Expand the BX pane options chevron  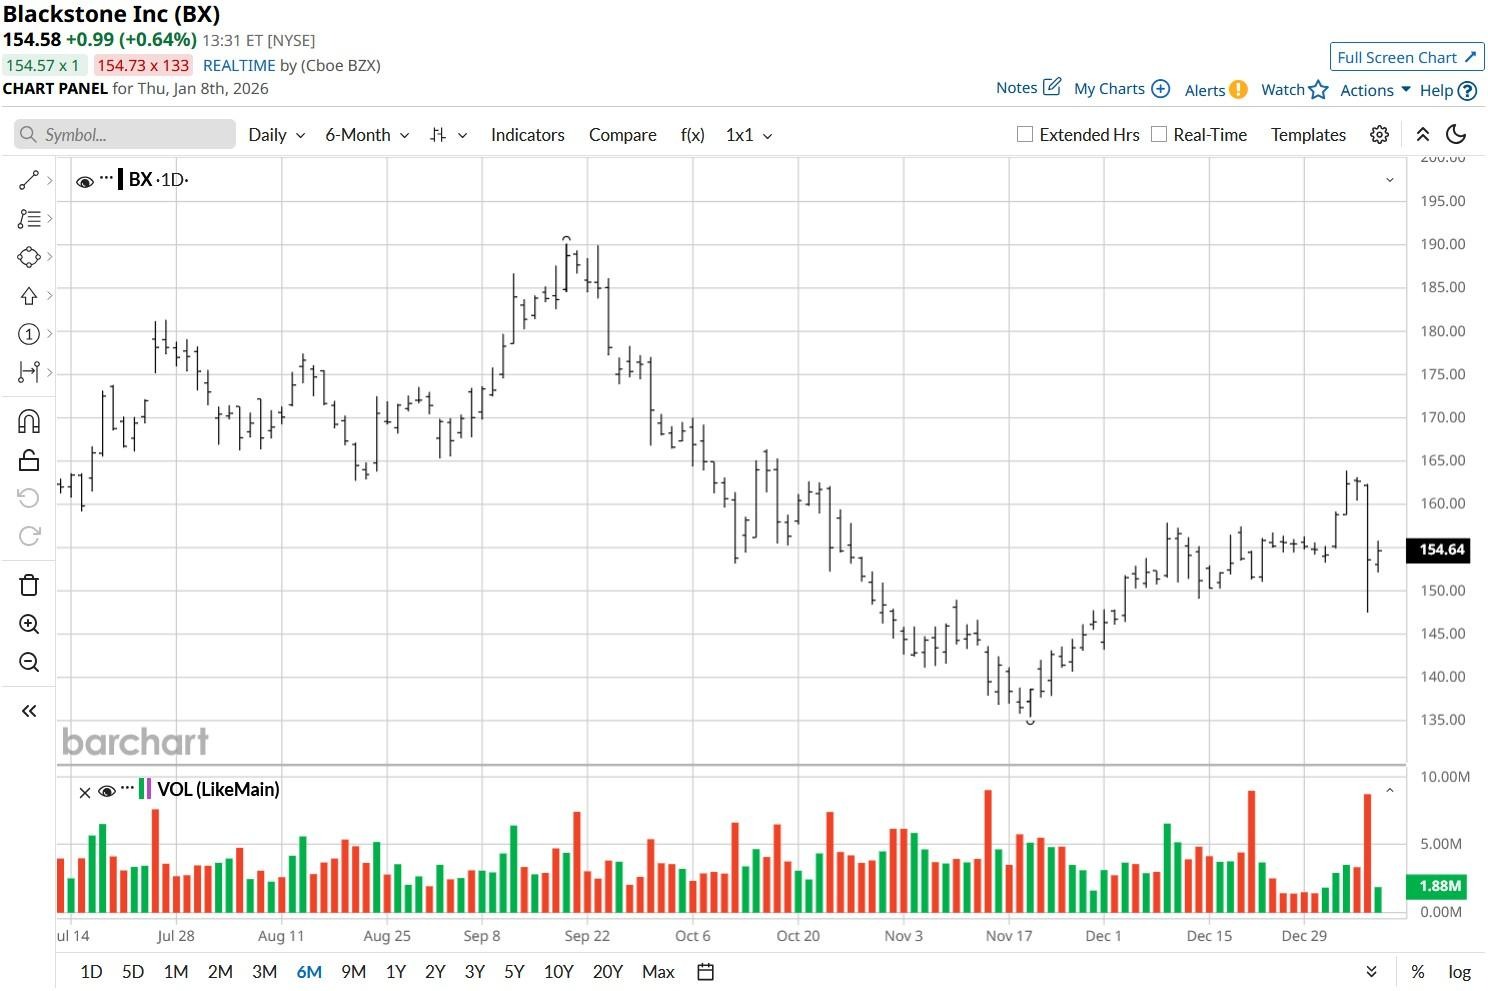[1390, 180]
